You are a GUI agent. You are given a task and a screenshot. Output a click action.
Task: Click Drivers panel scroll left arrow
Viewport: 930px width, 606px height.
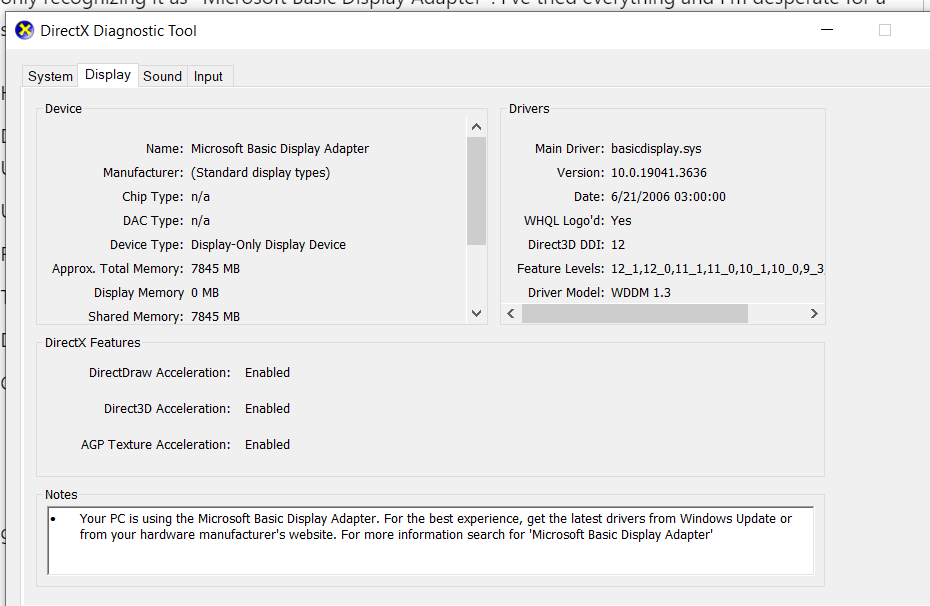(x=511, y=314)
